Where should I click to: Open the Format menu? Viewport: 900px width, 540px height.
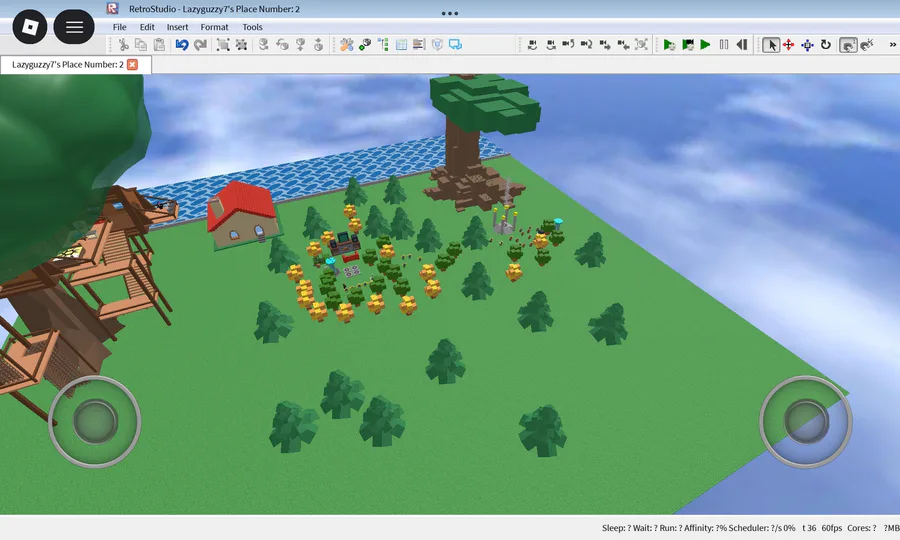tap(214, 27)
